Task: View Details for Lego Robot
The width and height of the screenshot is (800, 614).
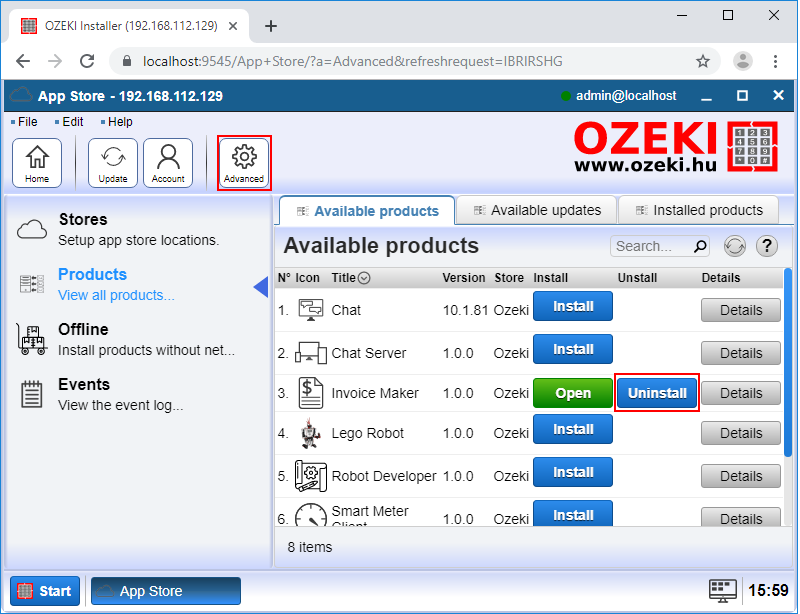Action: coord(741,433)
